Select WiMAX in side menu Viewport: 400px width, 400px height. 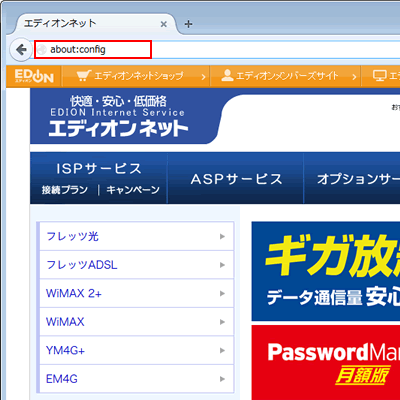click(137, 322)
